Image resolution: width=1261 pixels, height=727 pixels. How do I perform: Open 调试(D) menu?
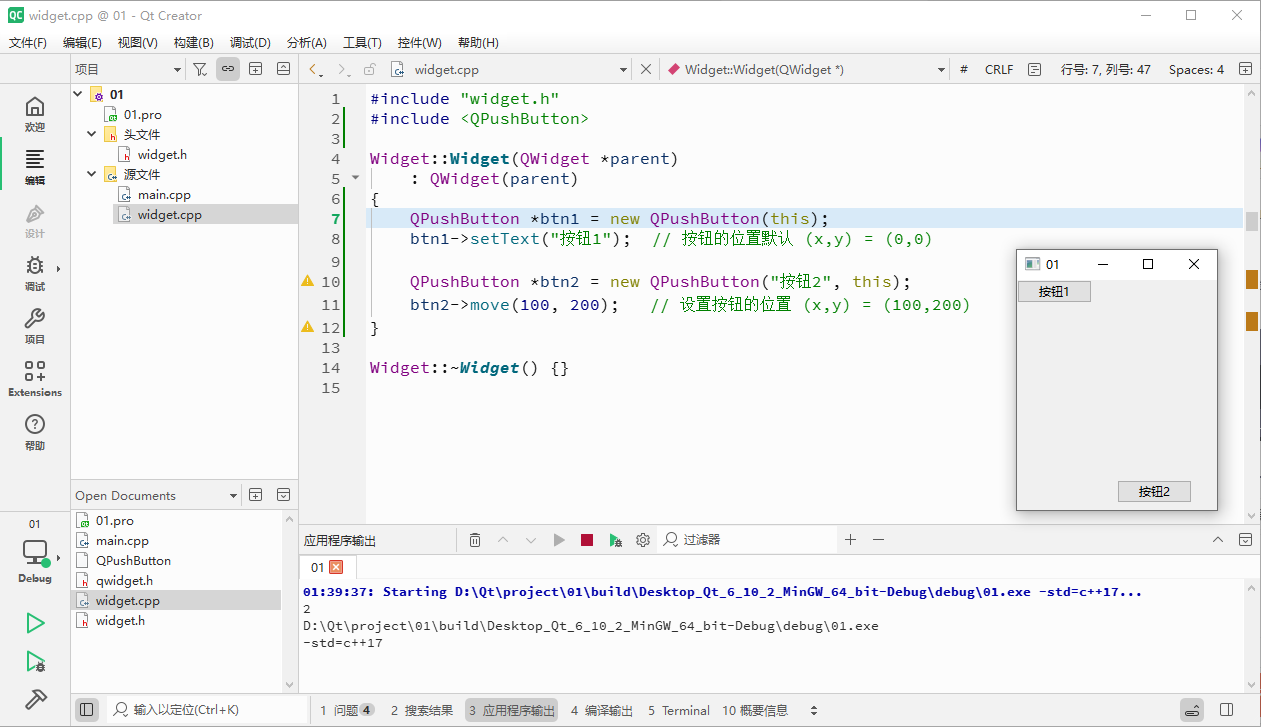(x=250, y=43)
